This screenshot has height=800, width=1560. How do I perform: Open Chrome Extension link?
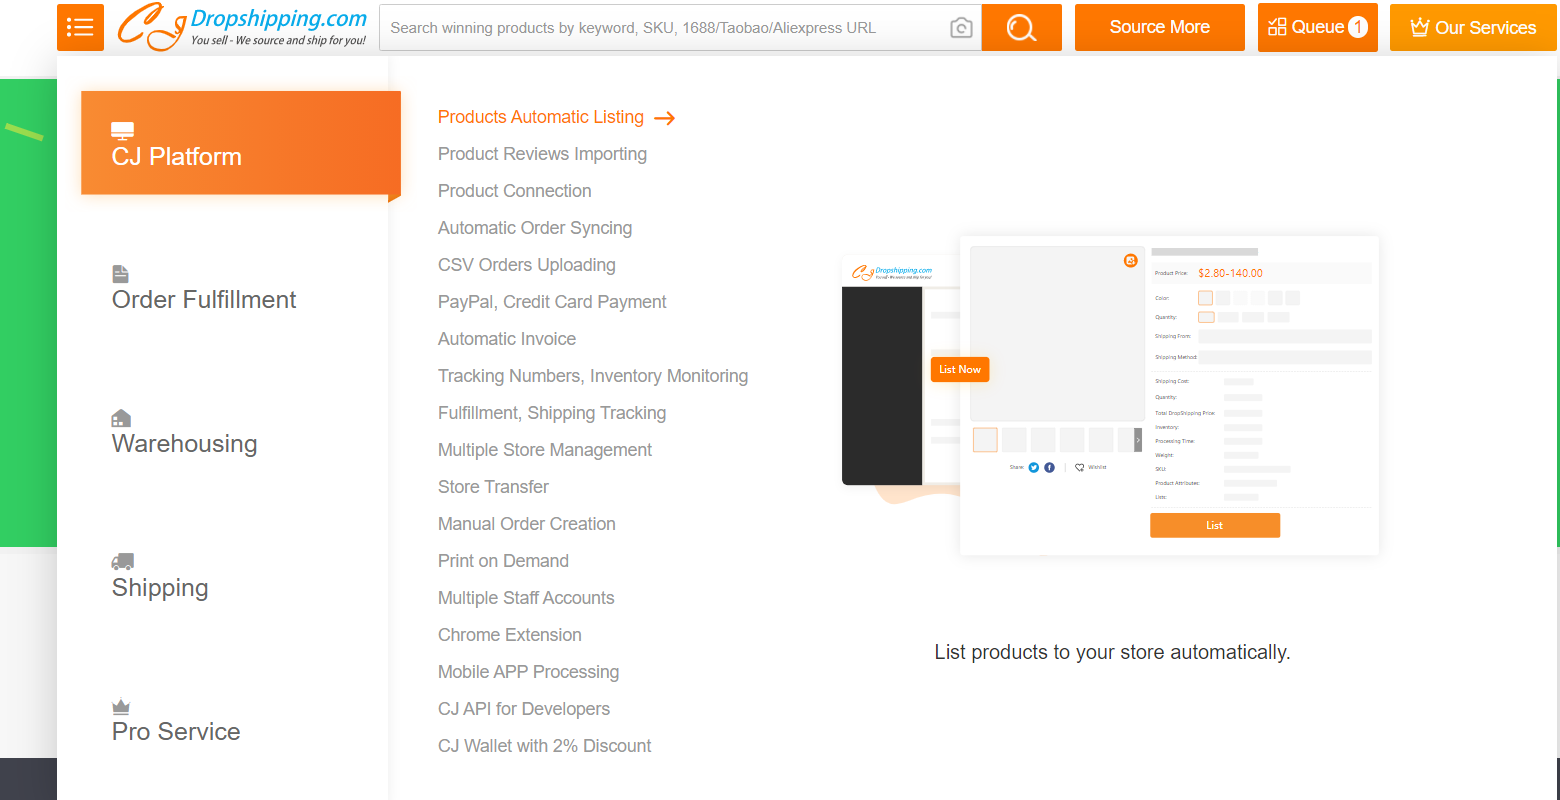510,635
